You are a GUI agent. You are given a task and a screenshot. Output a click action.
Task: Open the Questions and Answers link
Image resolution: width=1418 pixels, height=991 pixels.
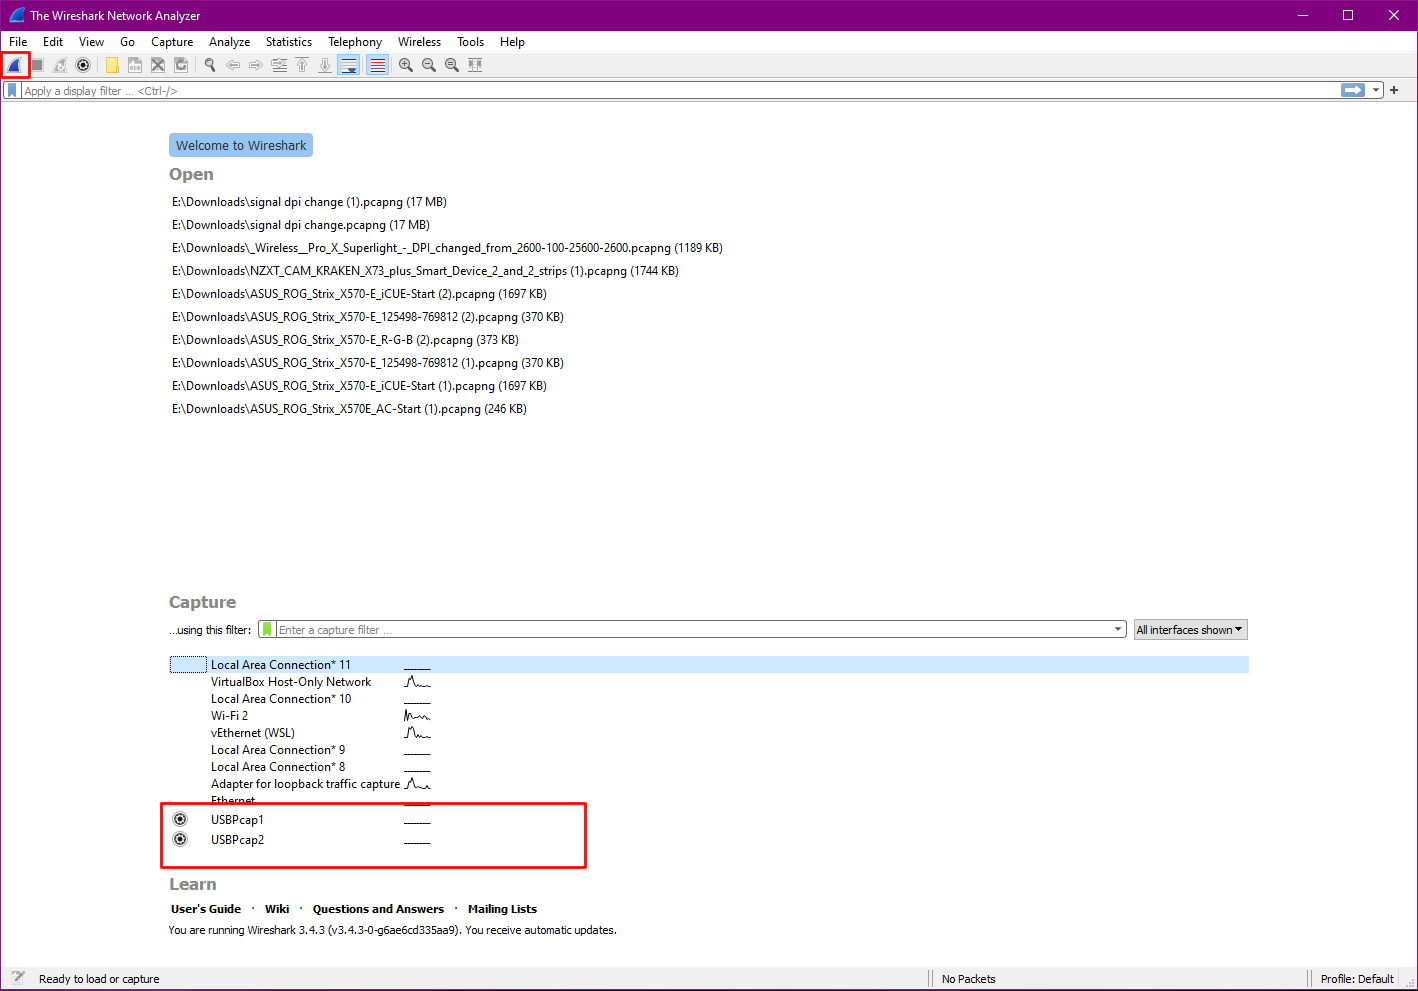[x=378, y=909]
